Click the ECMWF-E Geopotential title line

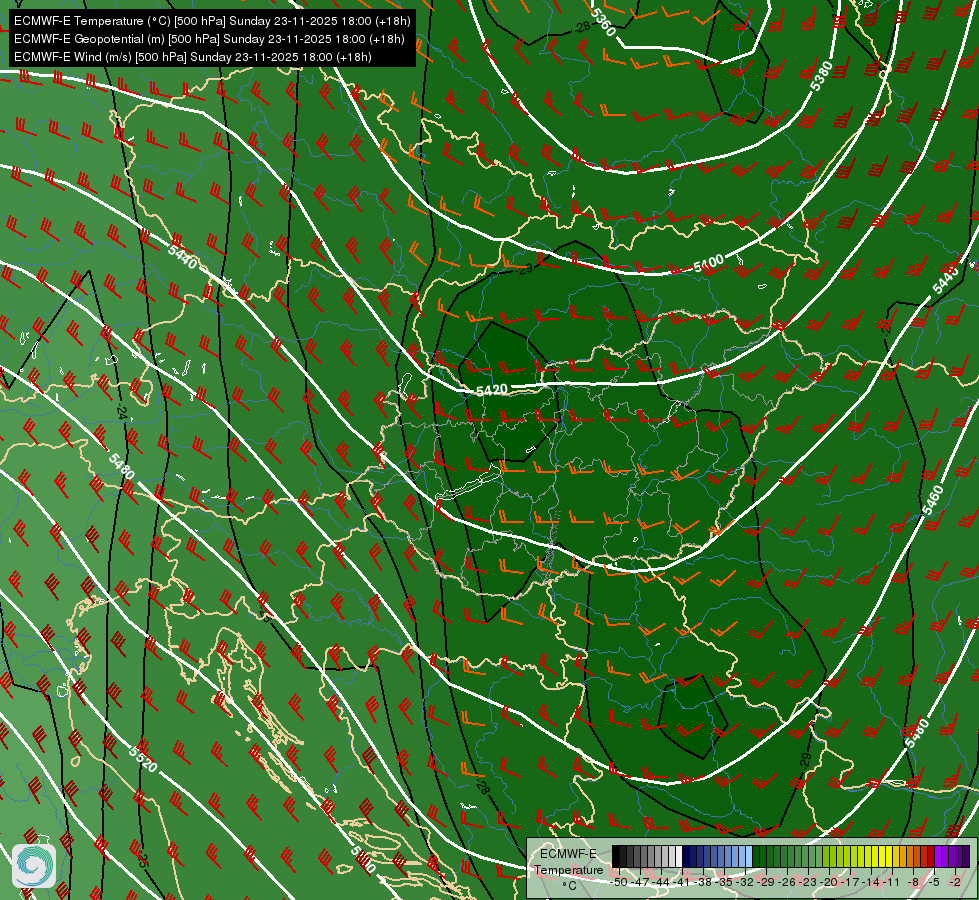pyautogui.click(x=209, y=39)
